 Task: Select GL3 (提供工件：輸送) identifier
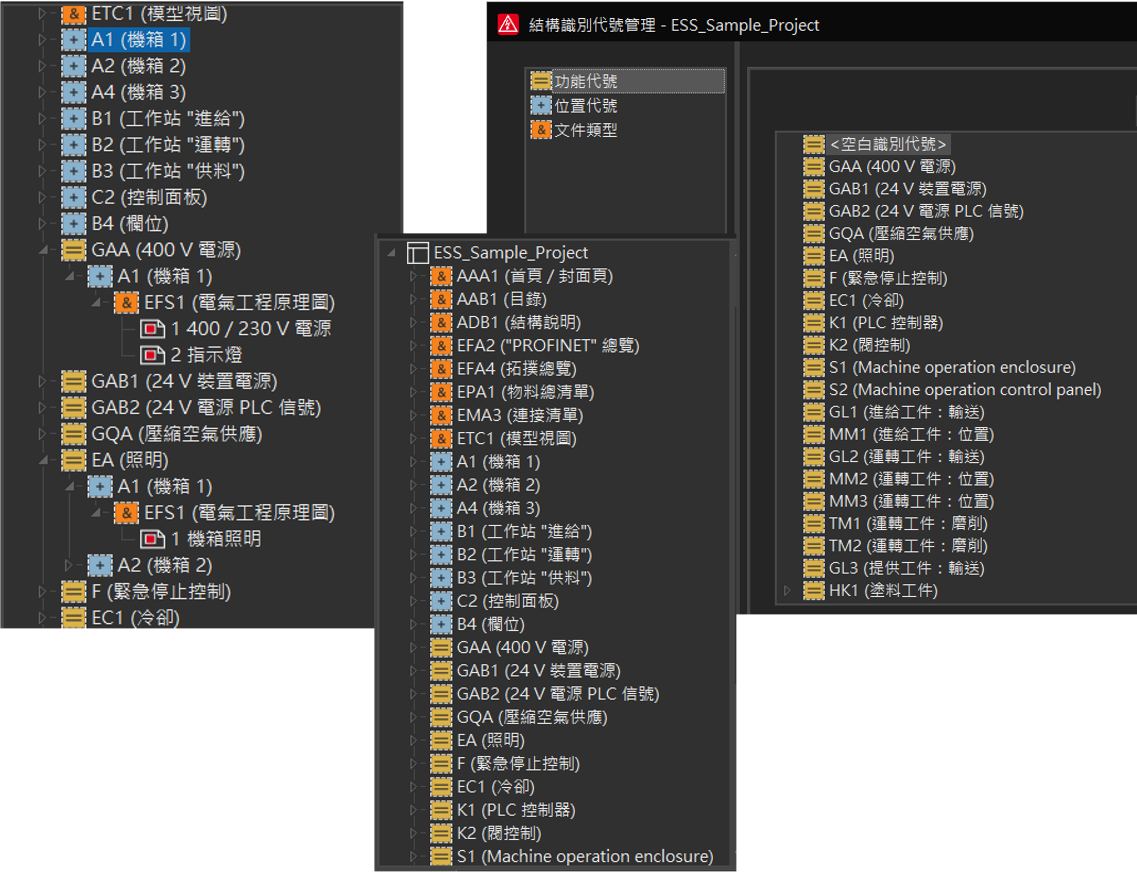point(906,568)
